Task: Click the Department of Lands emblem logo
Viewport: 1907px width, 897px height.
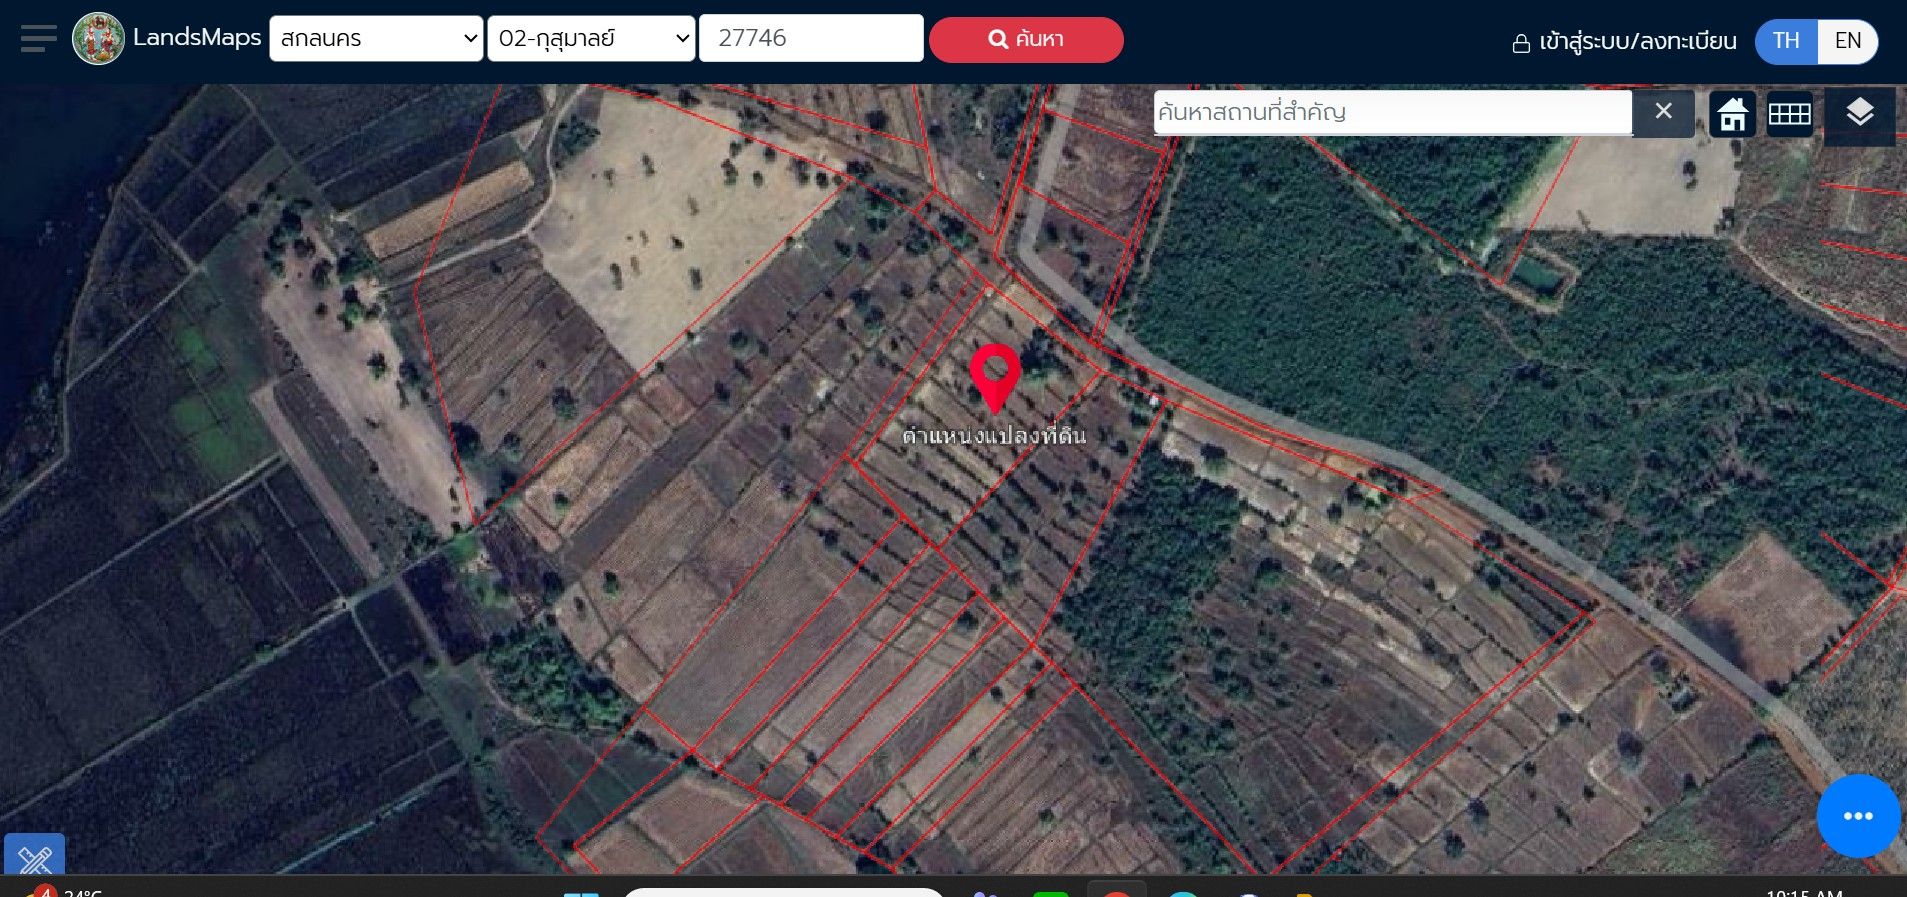Action: pyautogui.click(x=98, y=39)
